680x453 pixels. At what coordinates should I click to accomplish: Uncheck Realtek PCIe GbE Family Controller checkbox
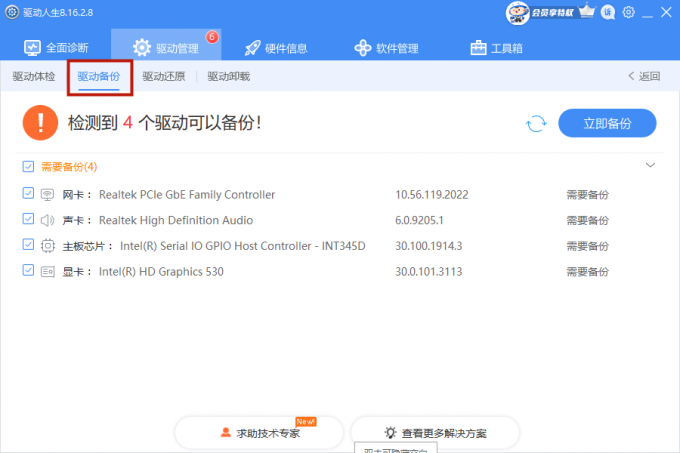[28, 193]
